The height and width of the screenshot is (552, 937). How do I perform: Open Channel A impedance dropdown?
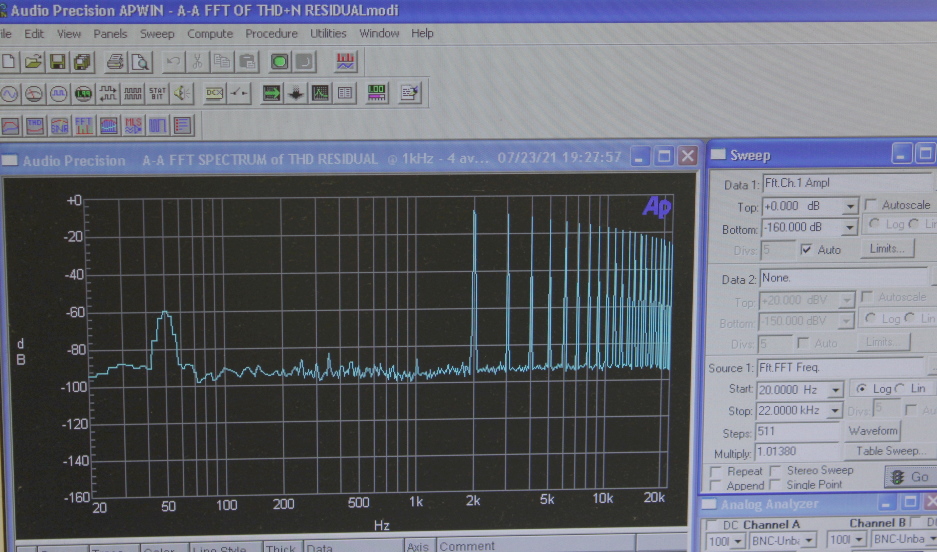tap(738, 541)
